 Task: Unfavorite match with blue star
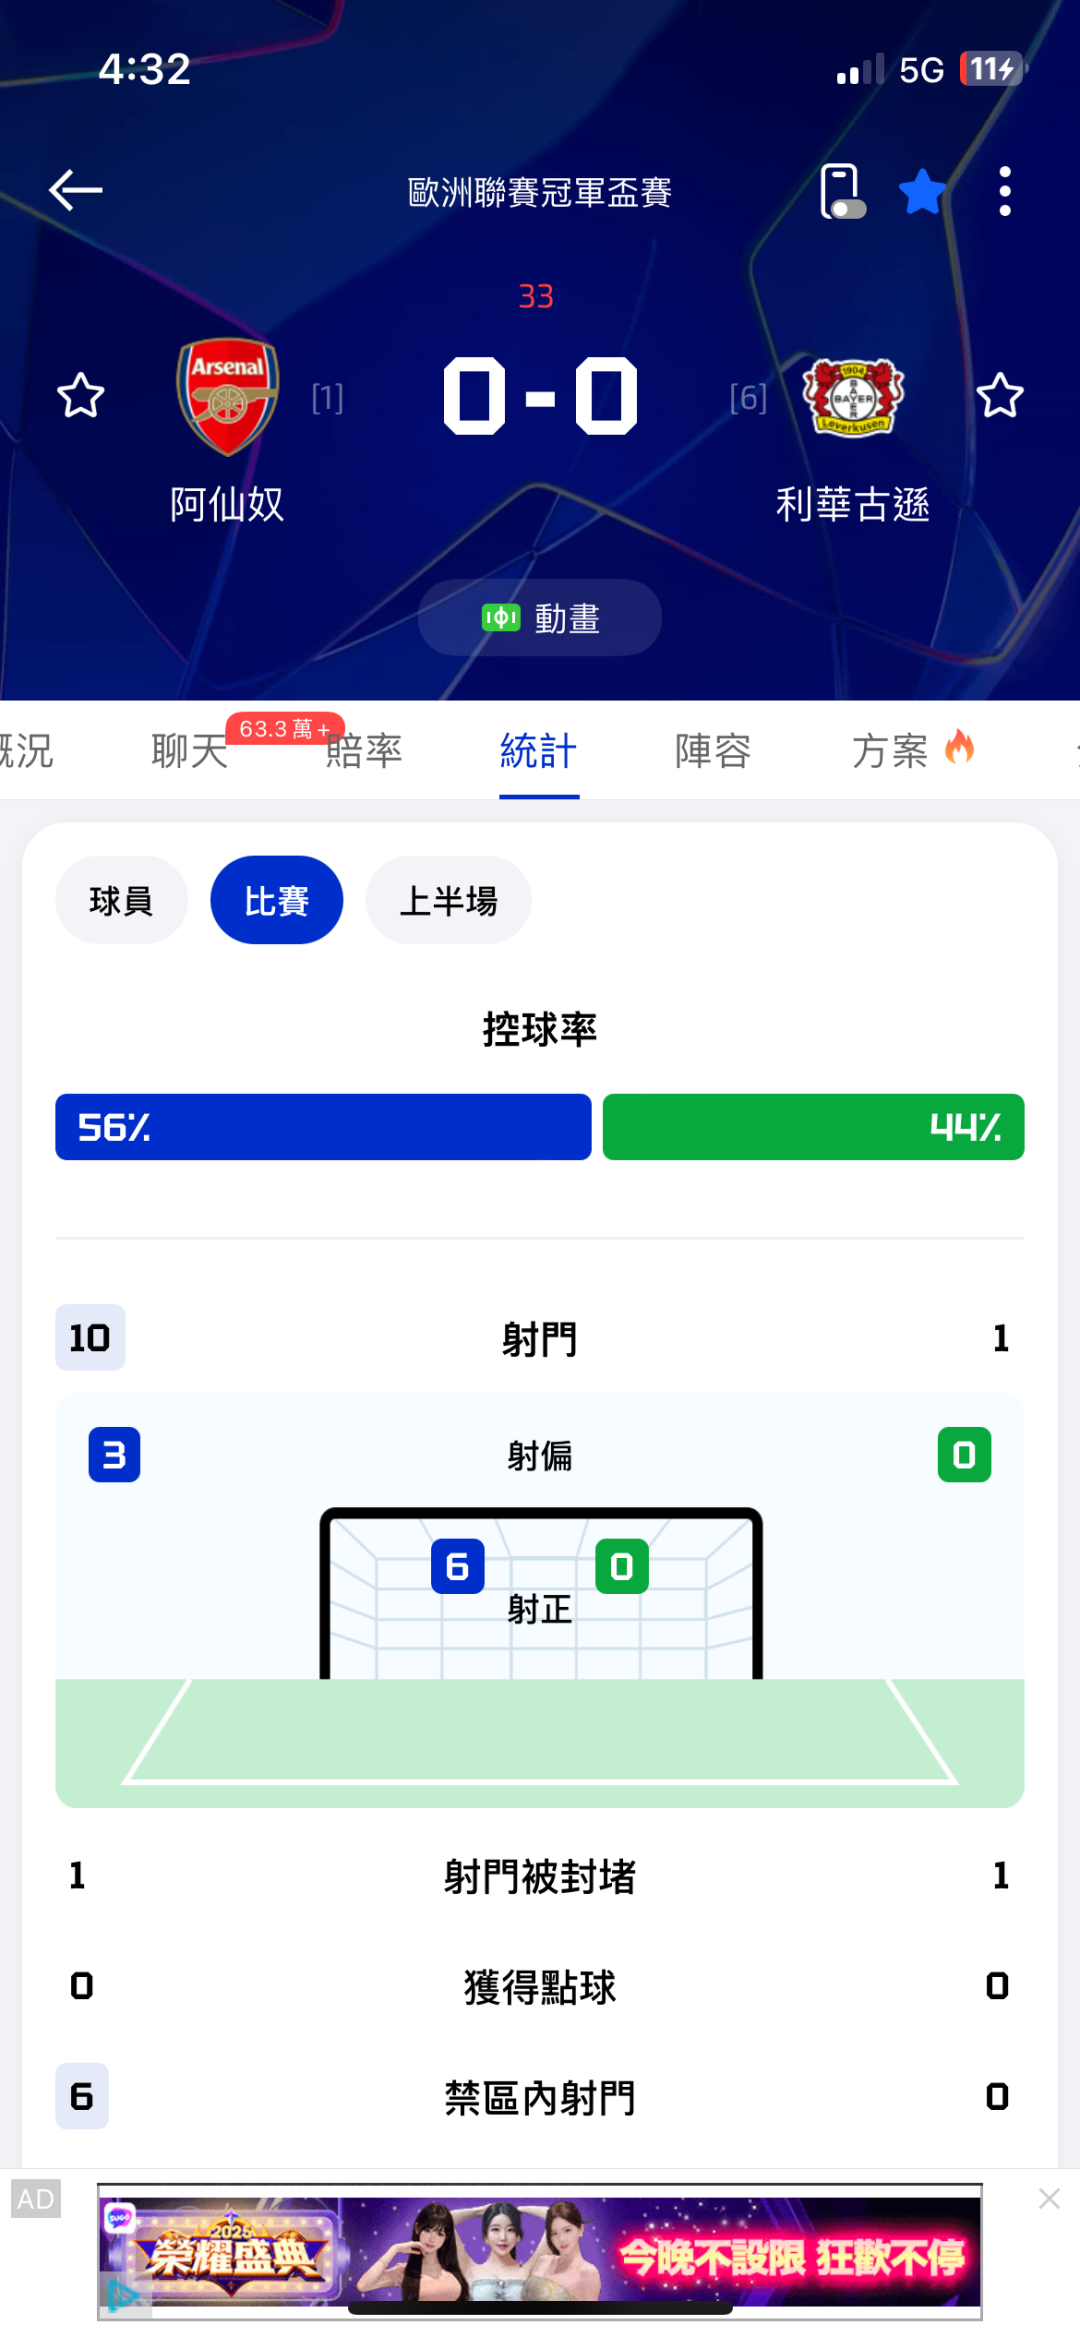click(x=922, y=191)
